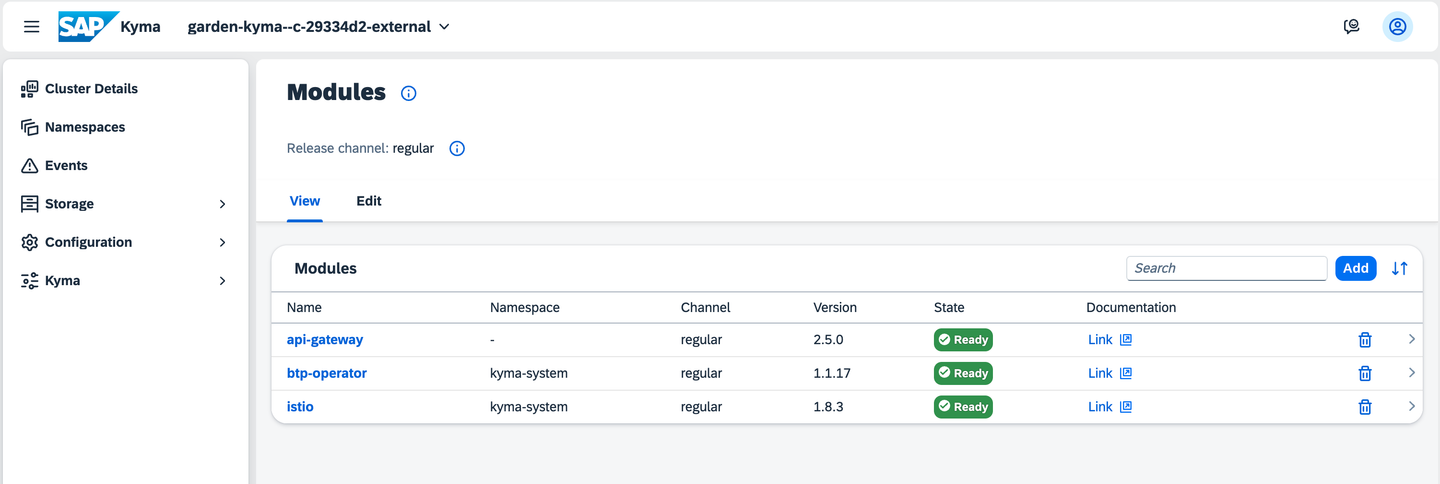Click kyma-system namespace in istio row
The width and height of the screenshot is (1440, 484).
[529, 407]
